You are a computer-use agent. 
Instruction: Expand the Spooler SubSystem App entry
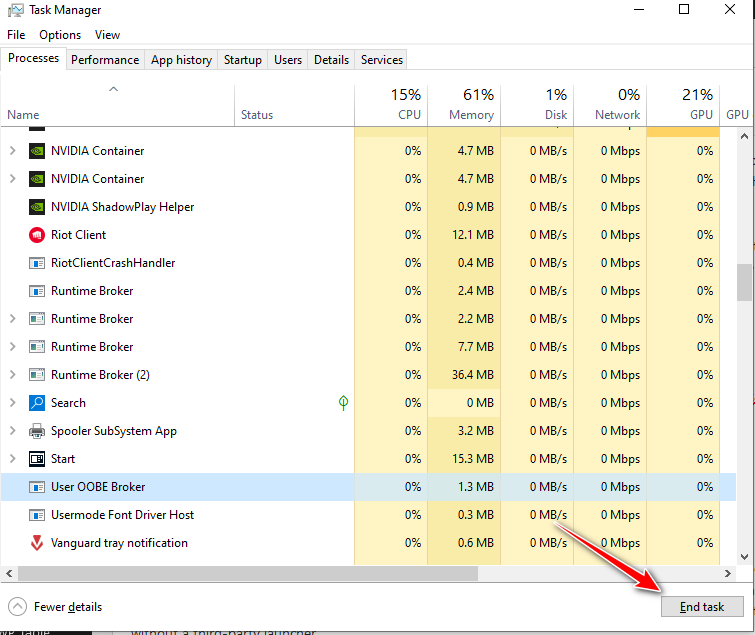pos(12,431)
